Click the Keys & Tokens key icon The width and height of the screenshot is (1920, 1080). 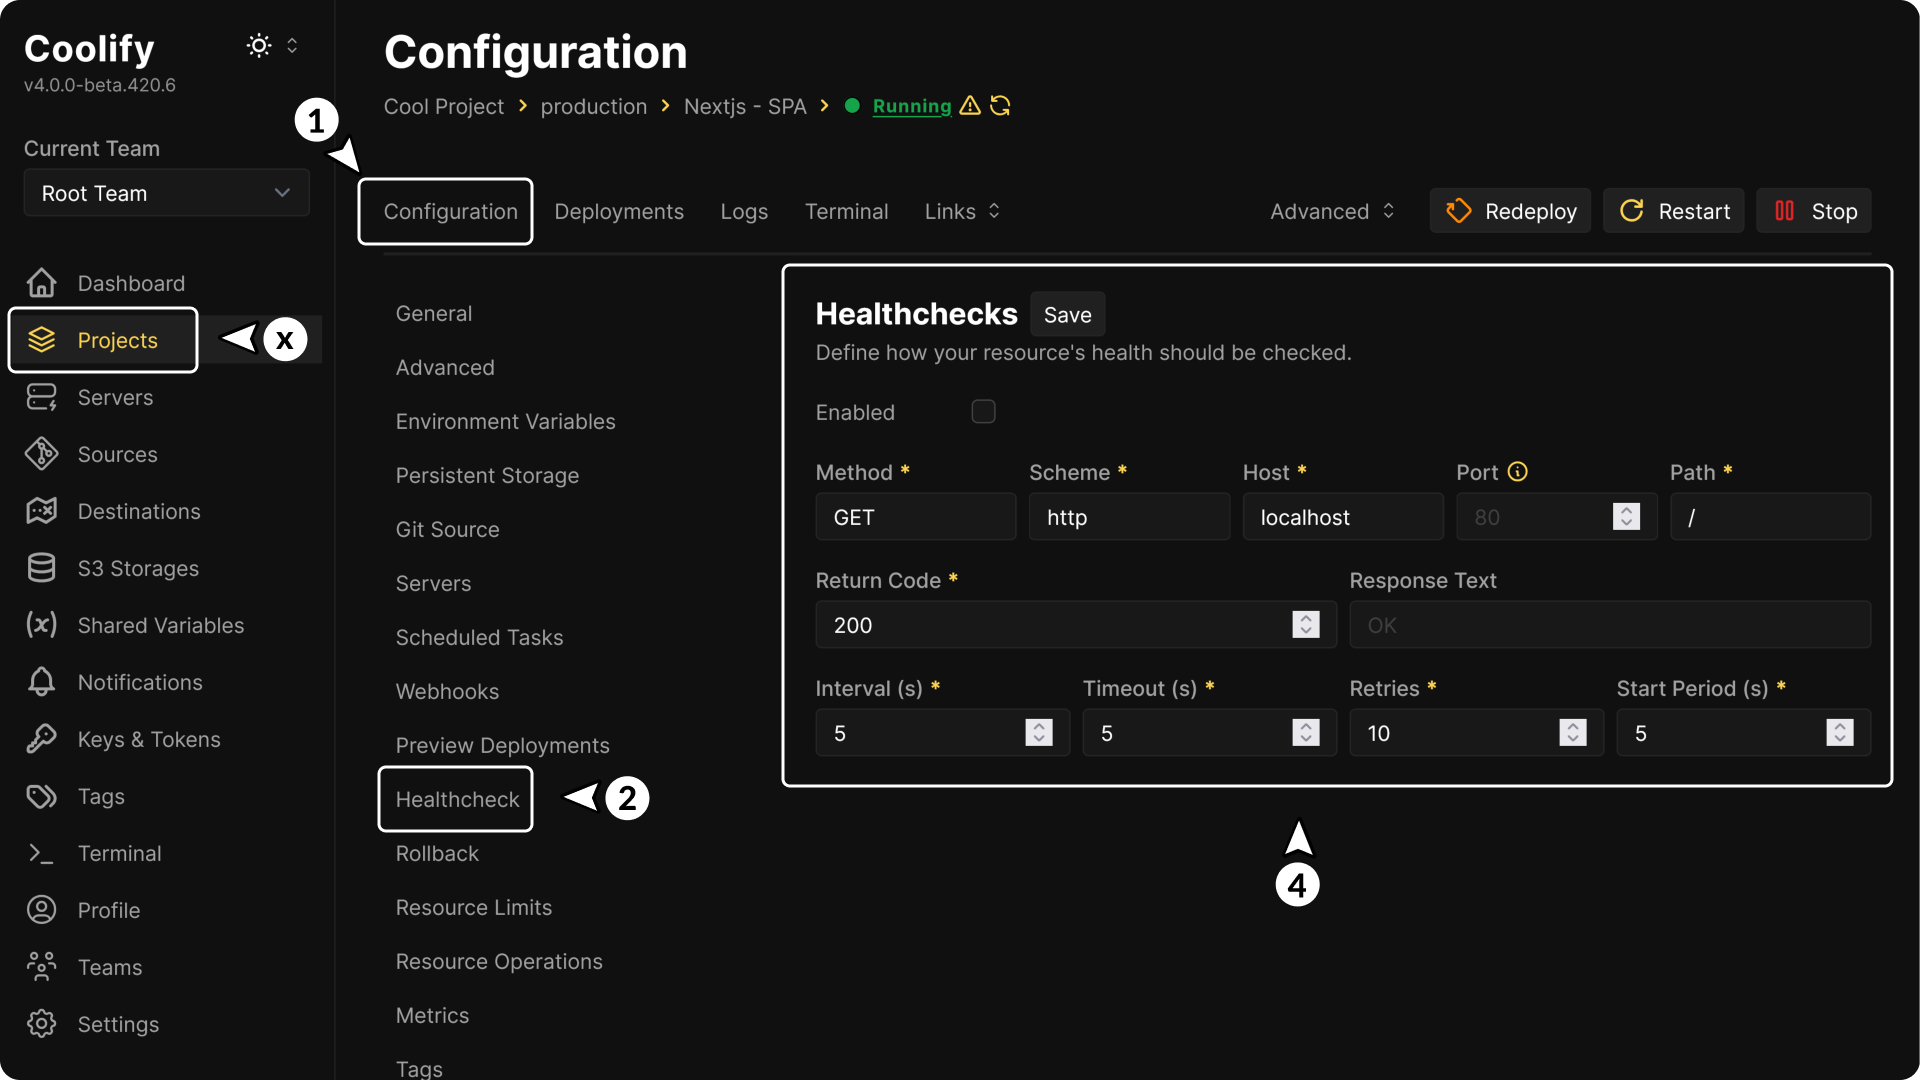(41, 739)
